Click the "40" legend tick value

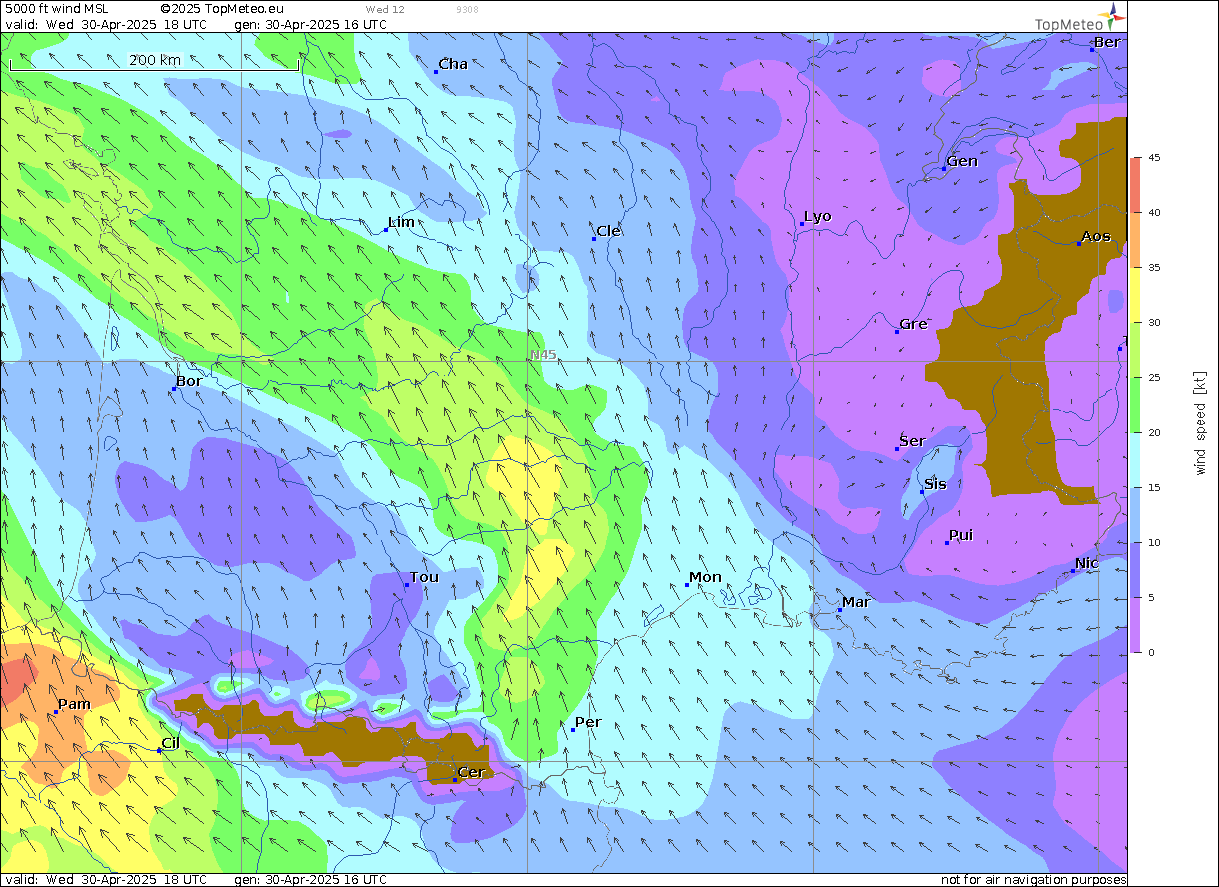[1154, 213]
